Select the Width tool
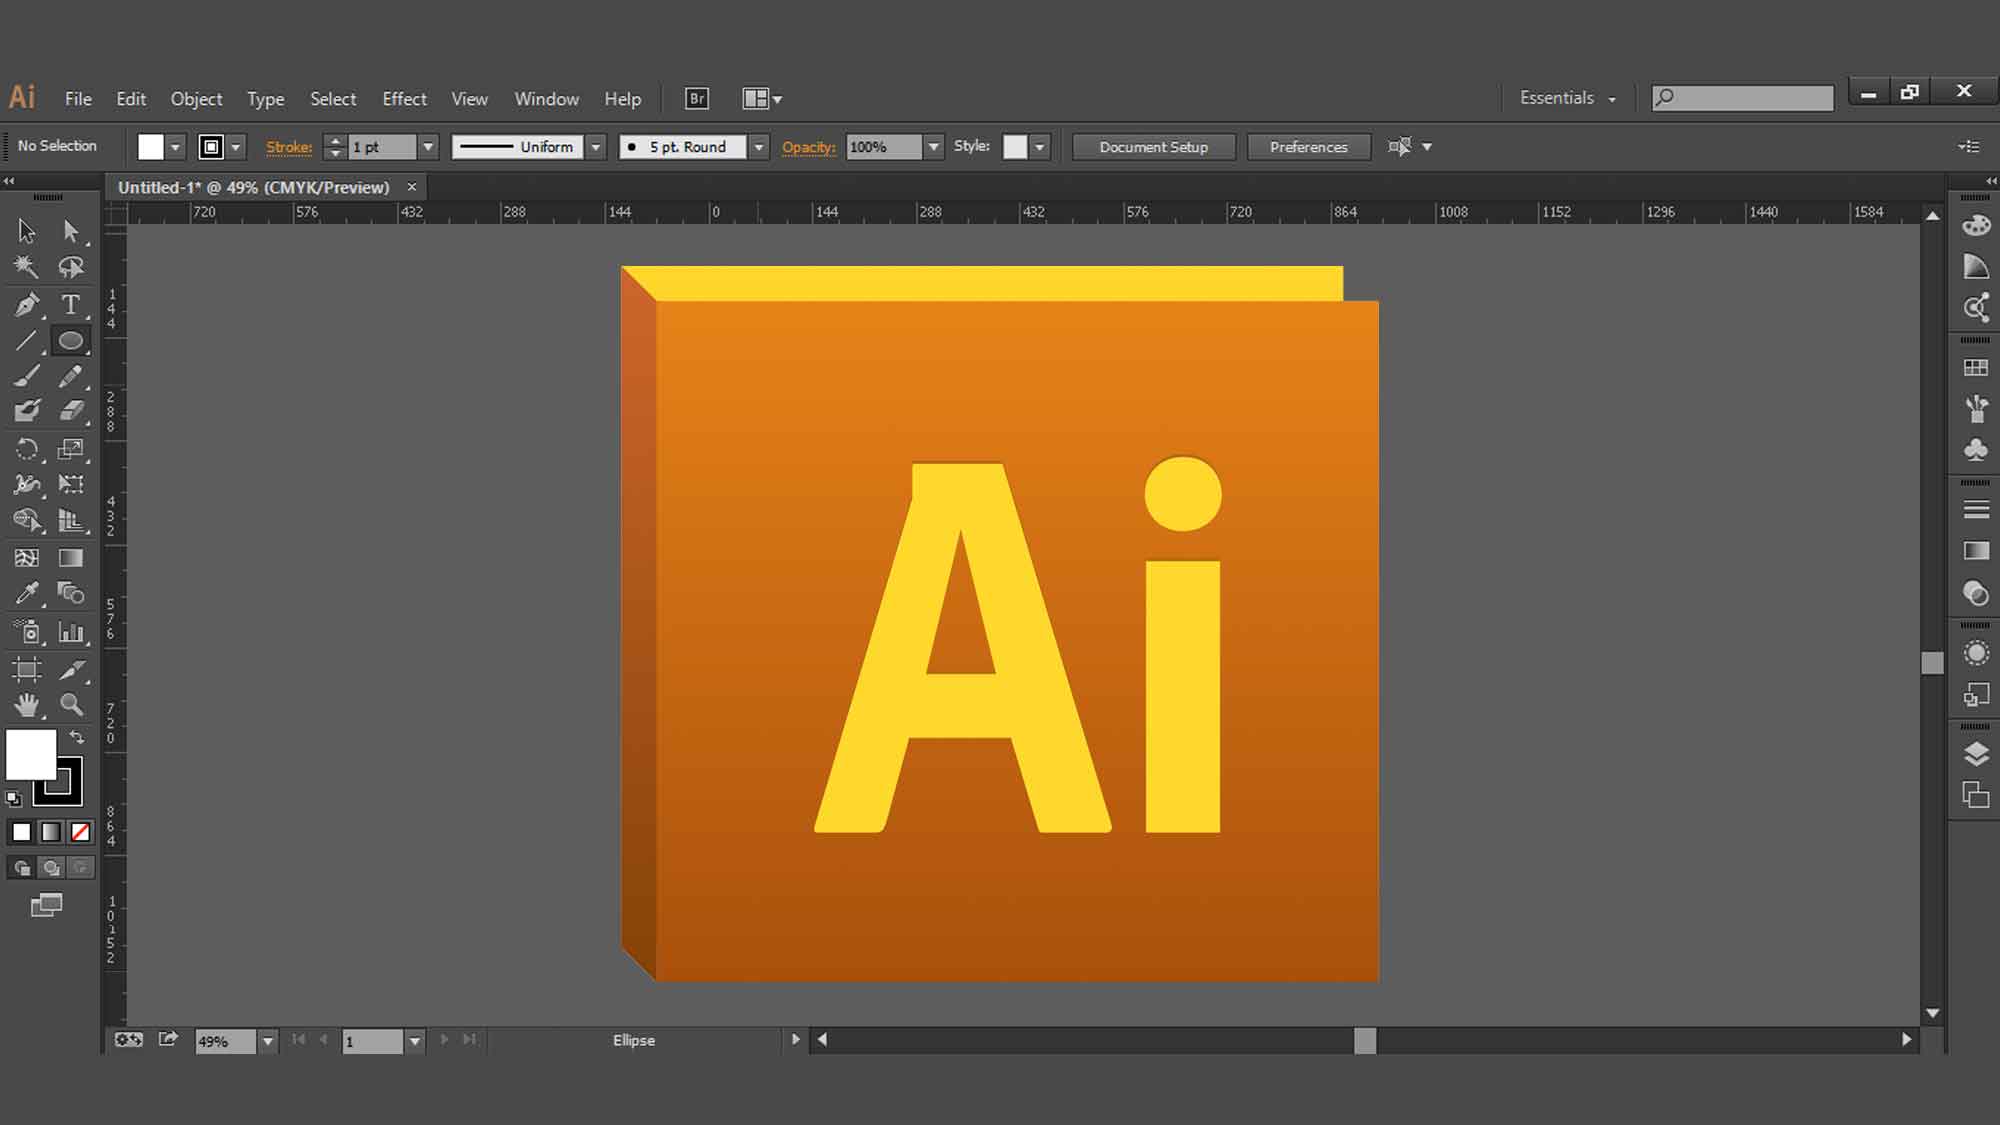Viewport: 2000px width, 1125px height. tap(27, 485)
